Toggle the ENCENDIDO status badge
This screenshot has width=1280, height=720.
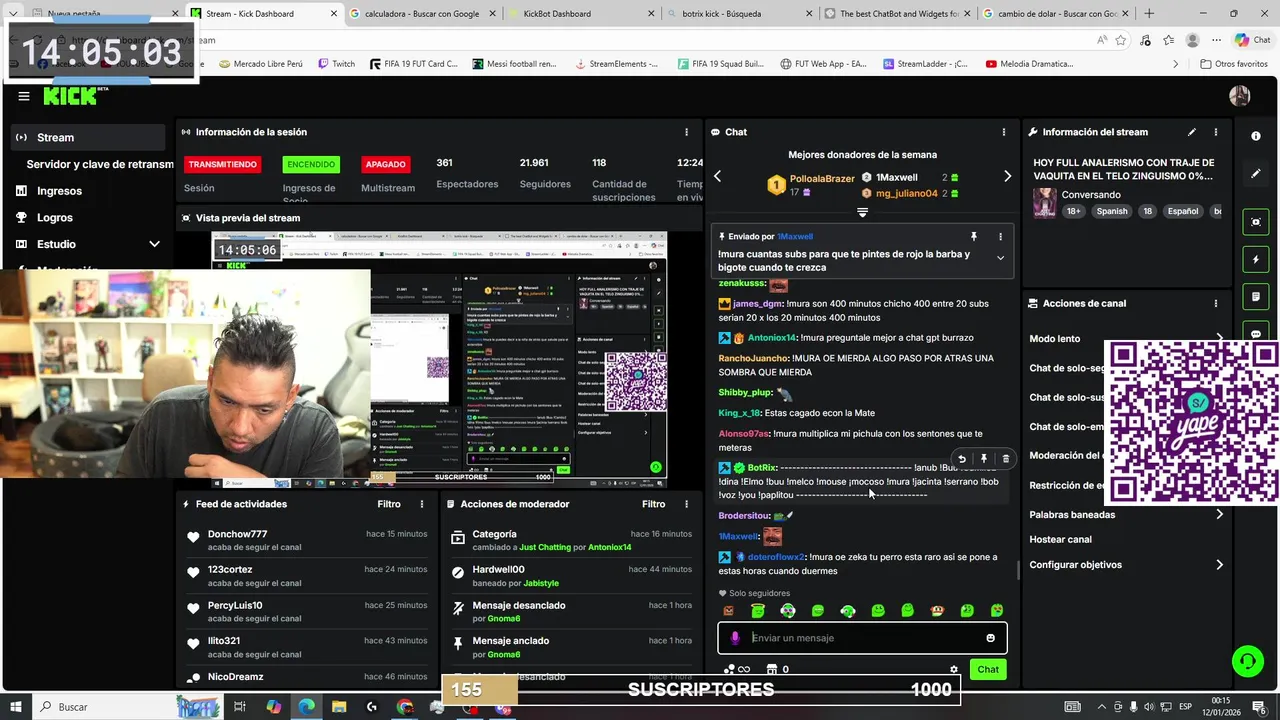click(x=311, y=164)
